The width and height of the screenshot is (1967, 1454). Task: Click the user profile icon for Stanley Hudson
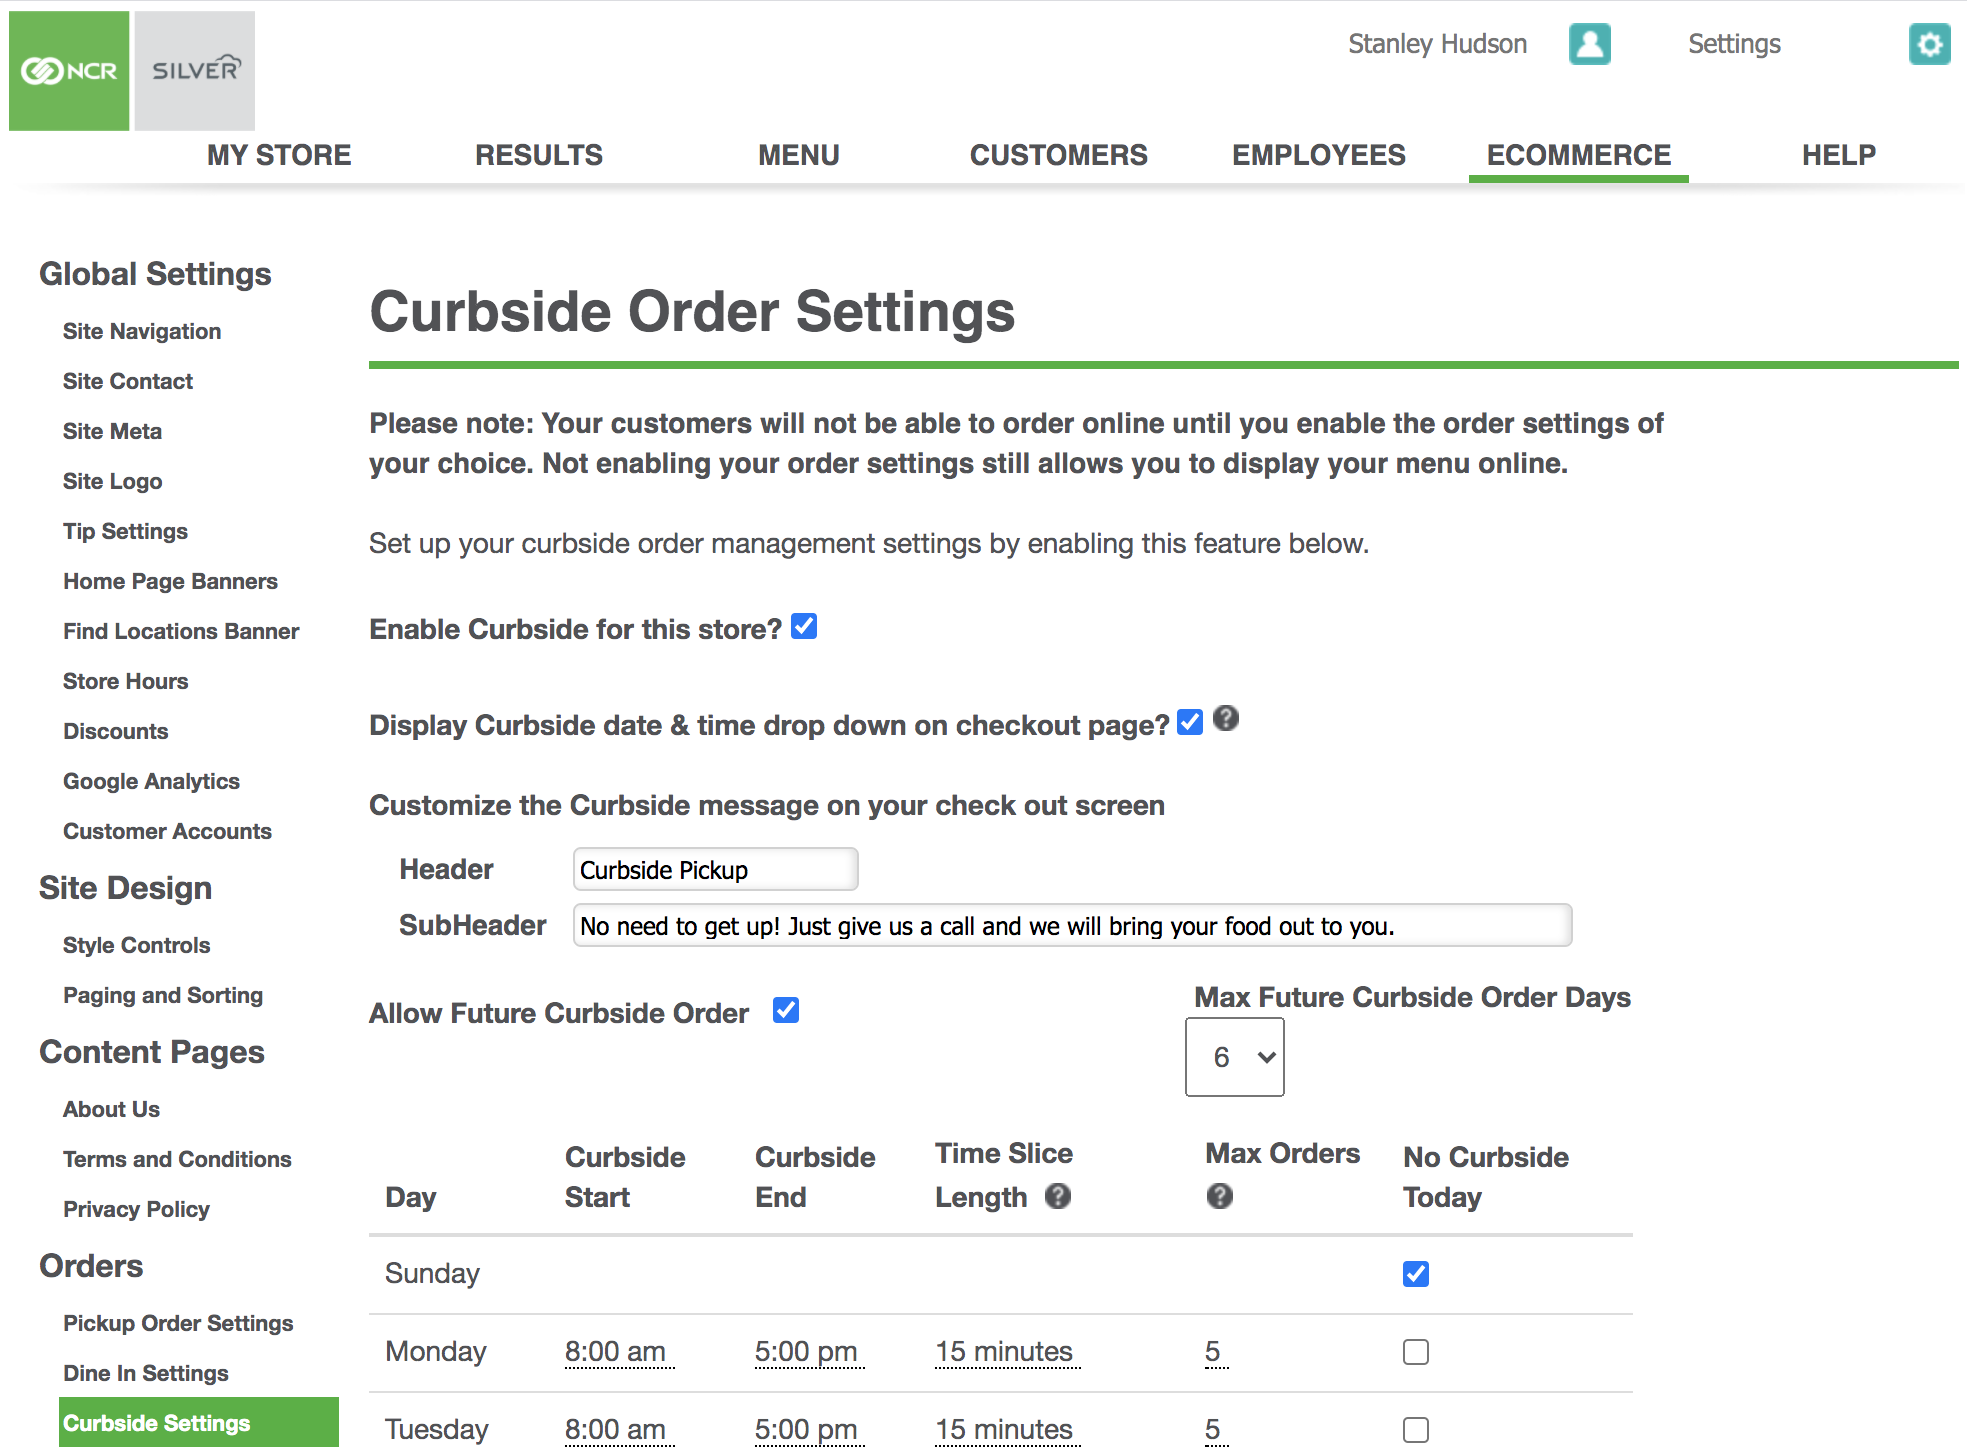pos(1590,43)
